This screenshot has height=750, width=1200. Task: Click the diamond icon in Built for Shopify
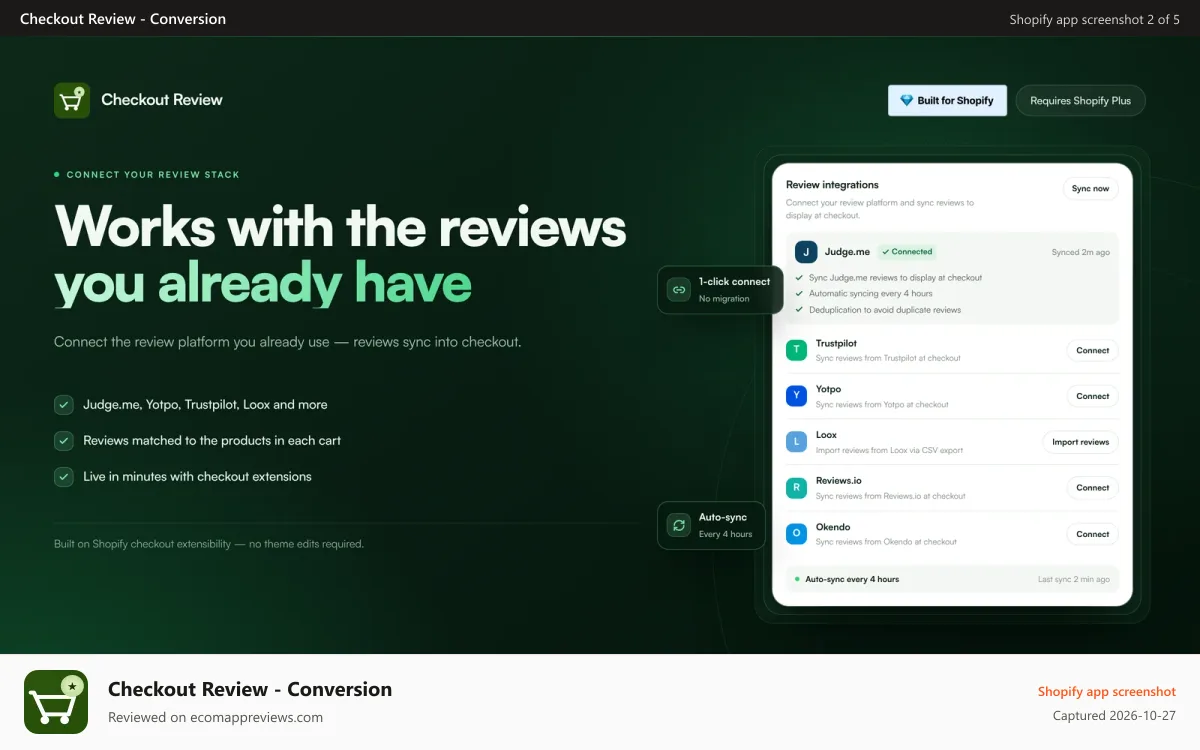tap(907, 101)
